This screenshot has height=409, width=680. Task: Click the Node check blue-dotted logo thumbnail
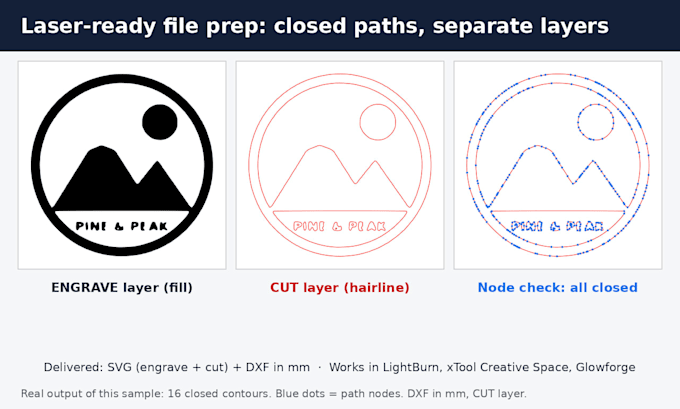[x=558, y=165]
